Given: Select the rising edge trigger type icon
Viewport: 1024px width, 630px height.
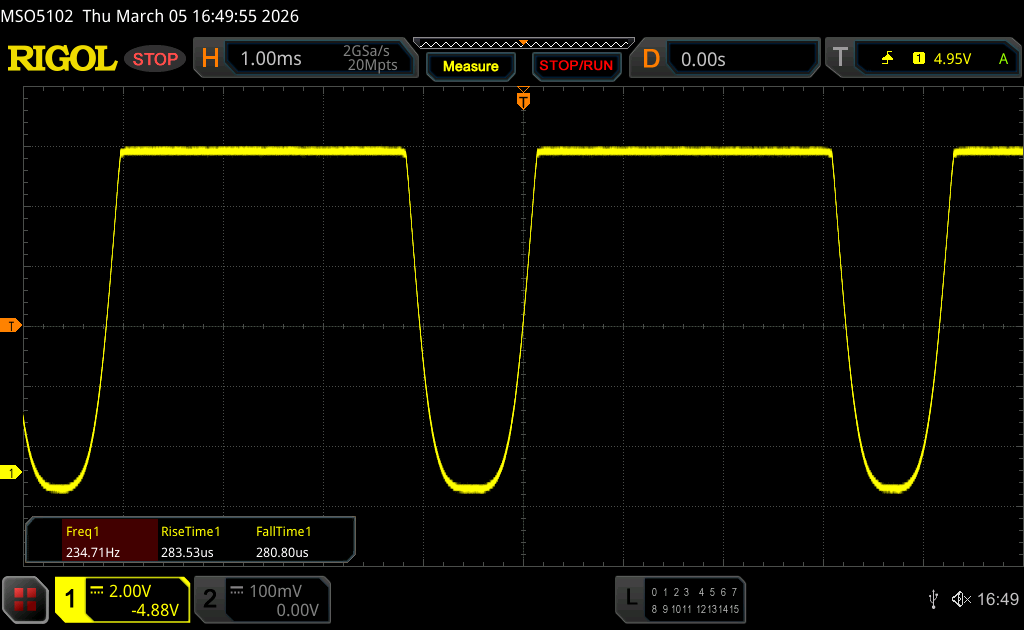Looking at the screenshot, I should point(887,59).
